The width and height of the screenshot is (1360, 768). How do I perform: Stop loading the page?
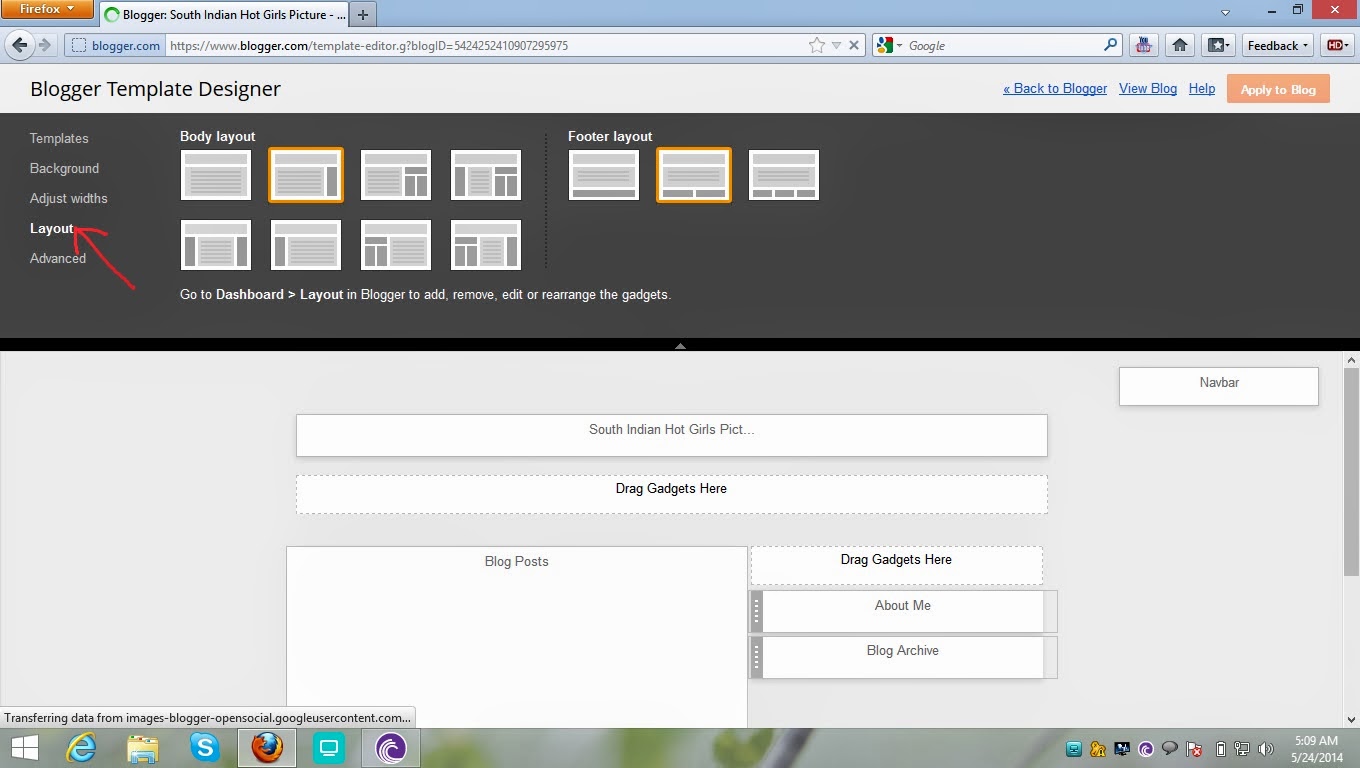tap(855, 45)
